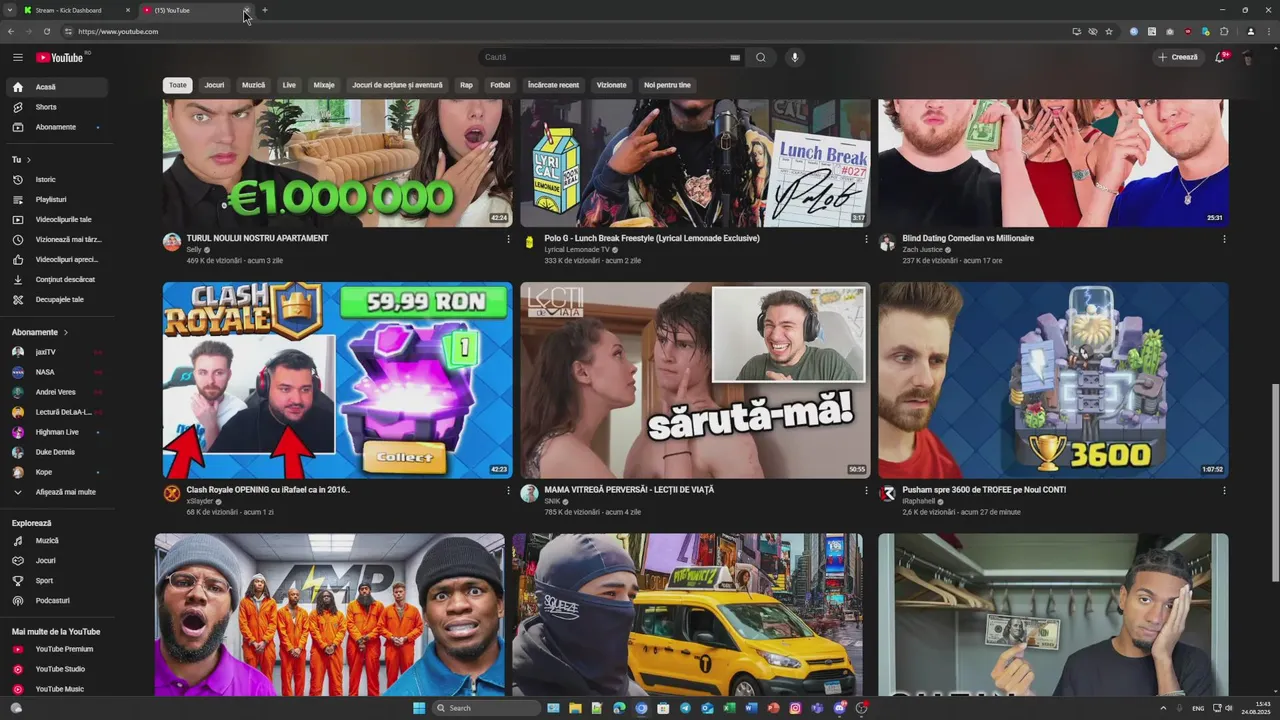Screen dimensions: 1280x720
Task: Click the install app icon in the address bar
Action: (1076, 31)
